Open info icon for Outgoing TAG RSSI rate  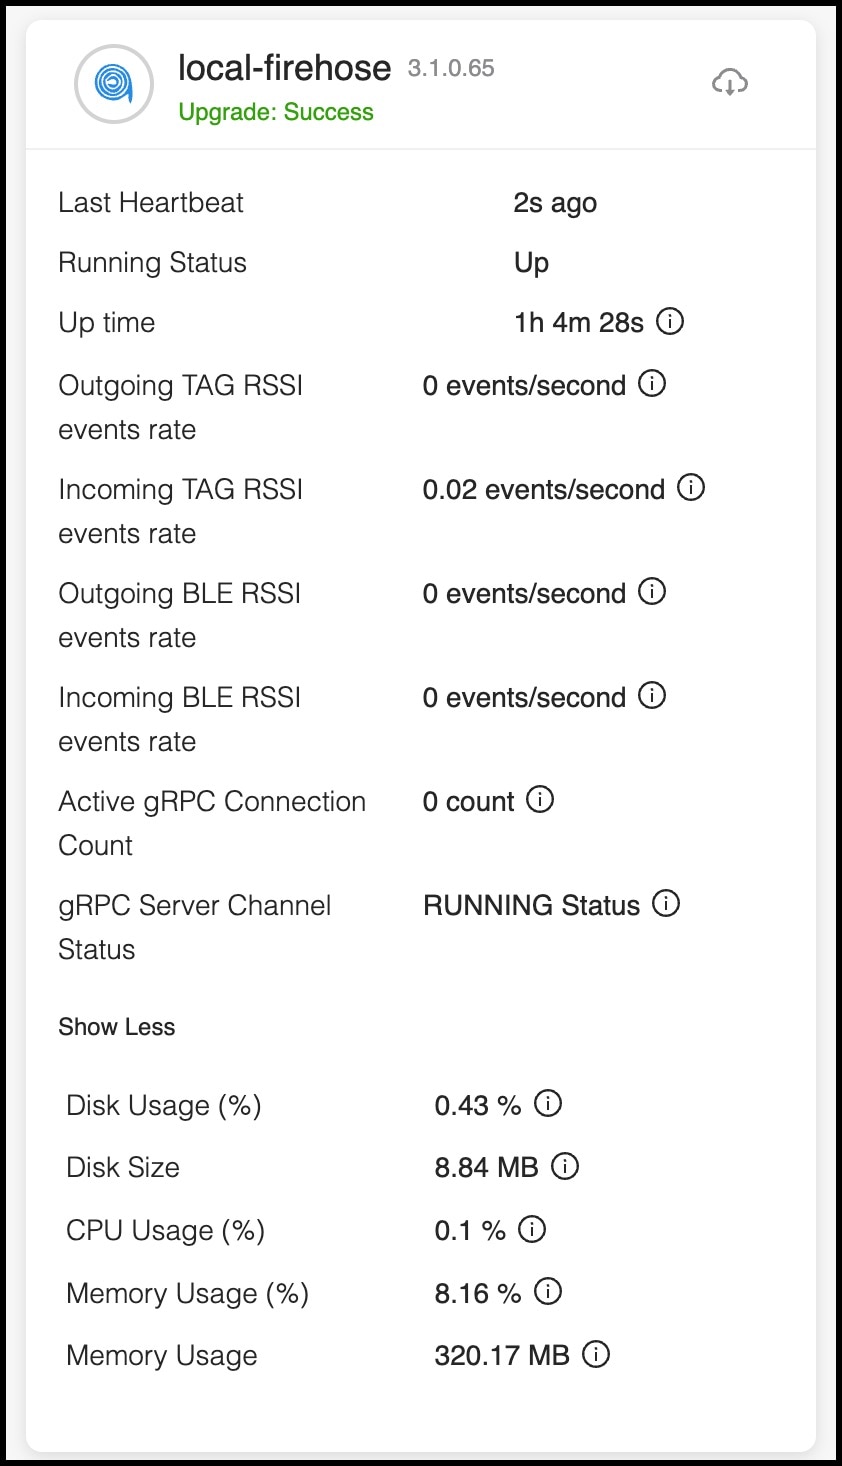(652, 384)
